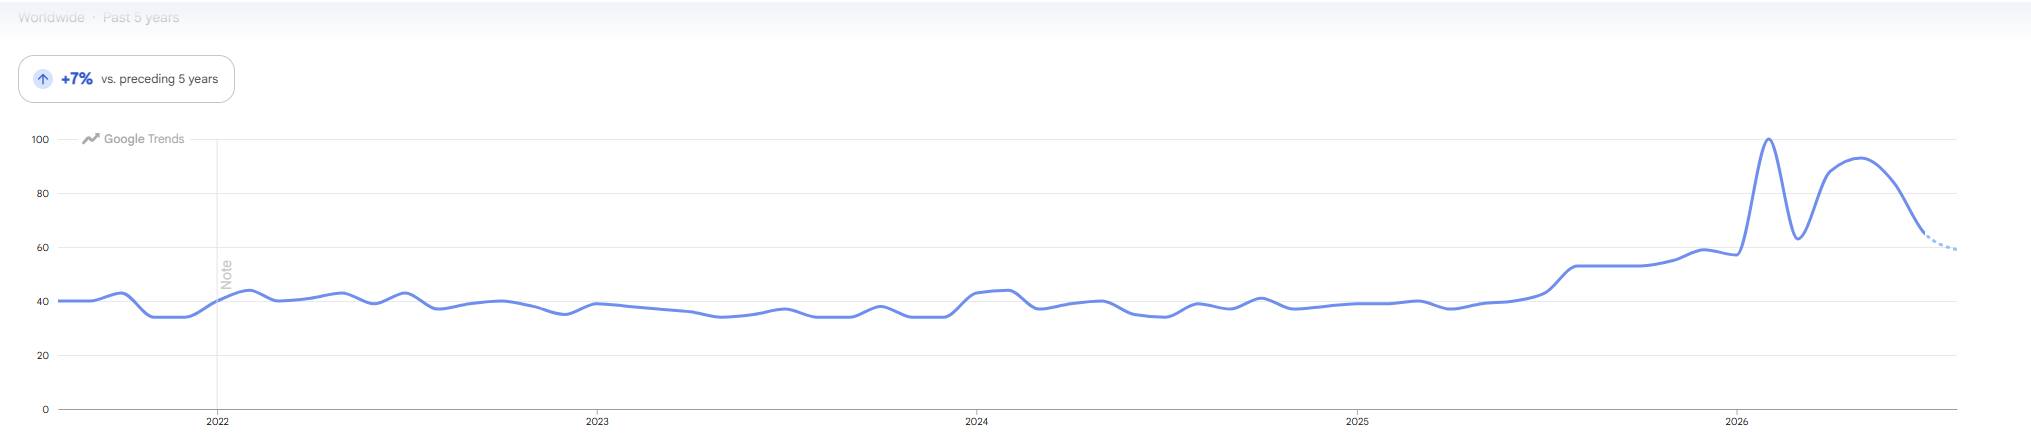Viewport: 2031px width, 446px height.
Task: Click the +7% percentage text
Action: pyautogui.click(x=77, y=79)
